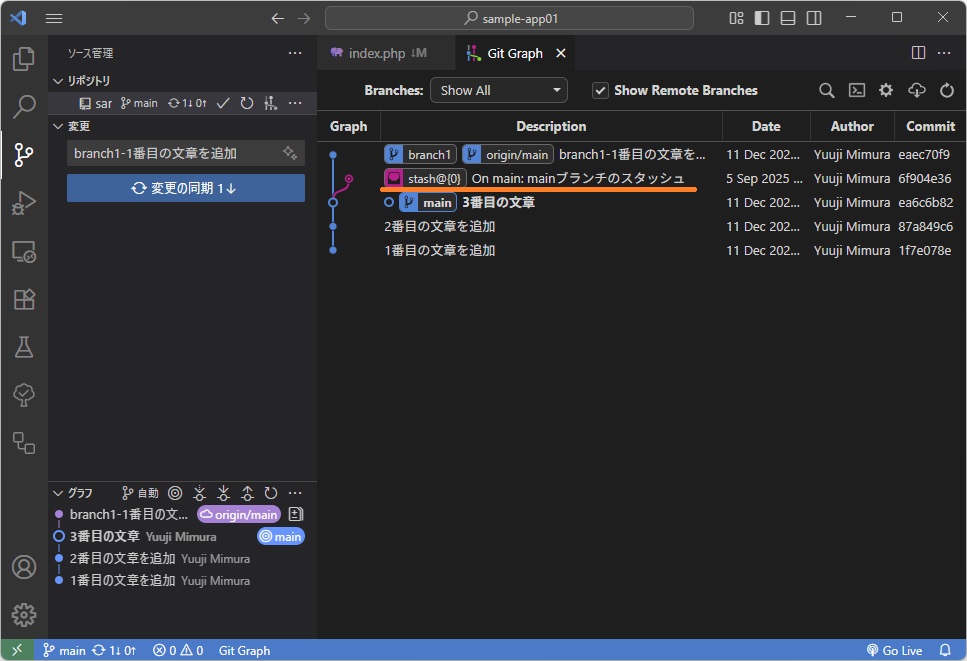
Task: Click the sync 1↓ 0↑ in repository row
Action: pos(187,103)
